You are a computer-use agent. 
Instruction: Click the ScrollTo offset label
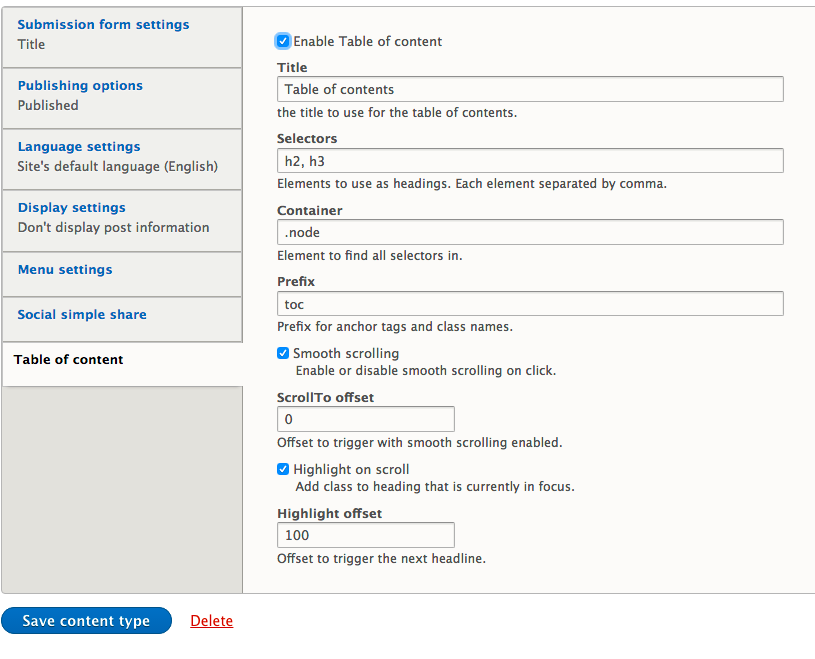325,398
